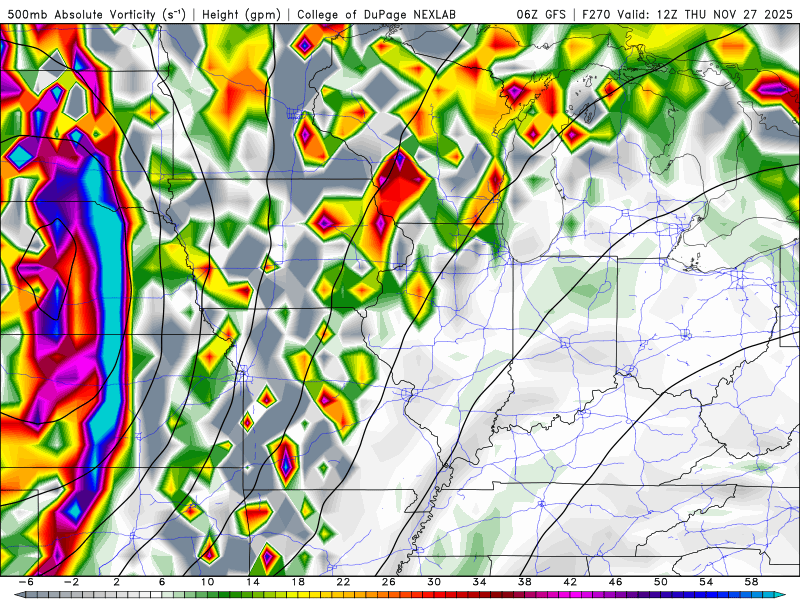Click the '50' color scale label
The image size is (800, 600).
click(x=661, y=582)
